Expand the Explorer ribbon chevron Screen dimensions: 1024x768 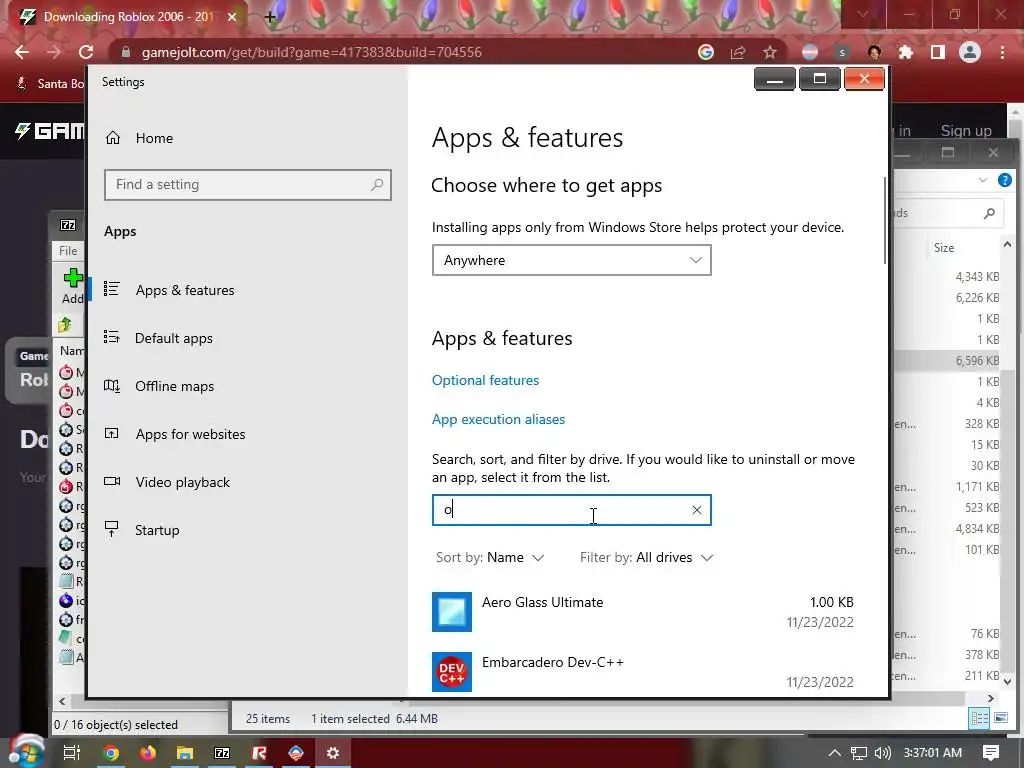(x=982, y=180)
